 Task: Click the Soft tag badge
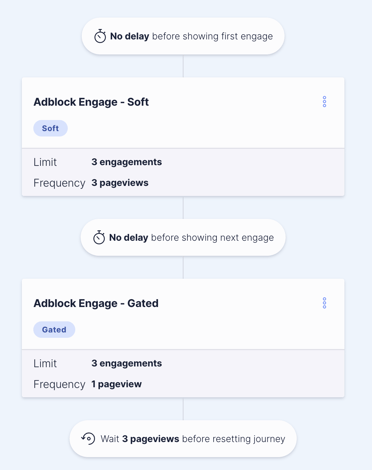(50, 128)
